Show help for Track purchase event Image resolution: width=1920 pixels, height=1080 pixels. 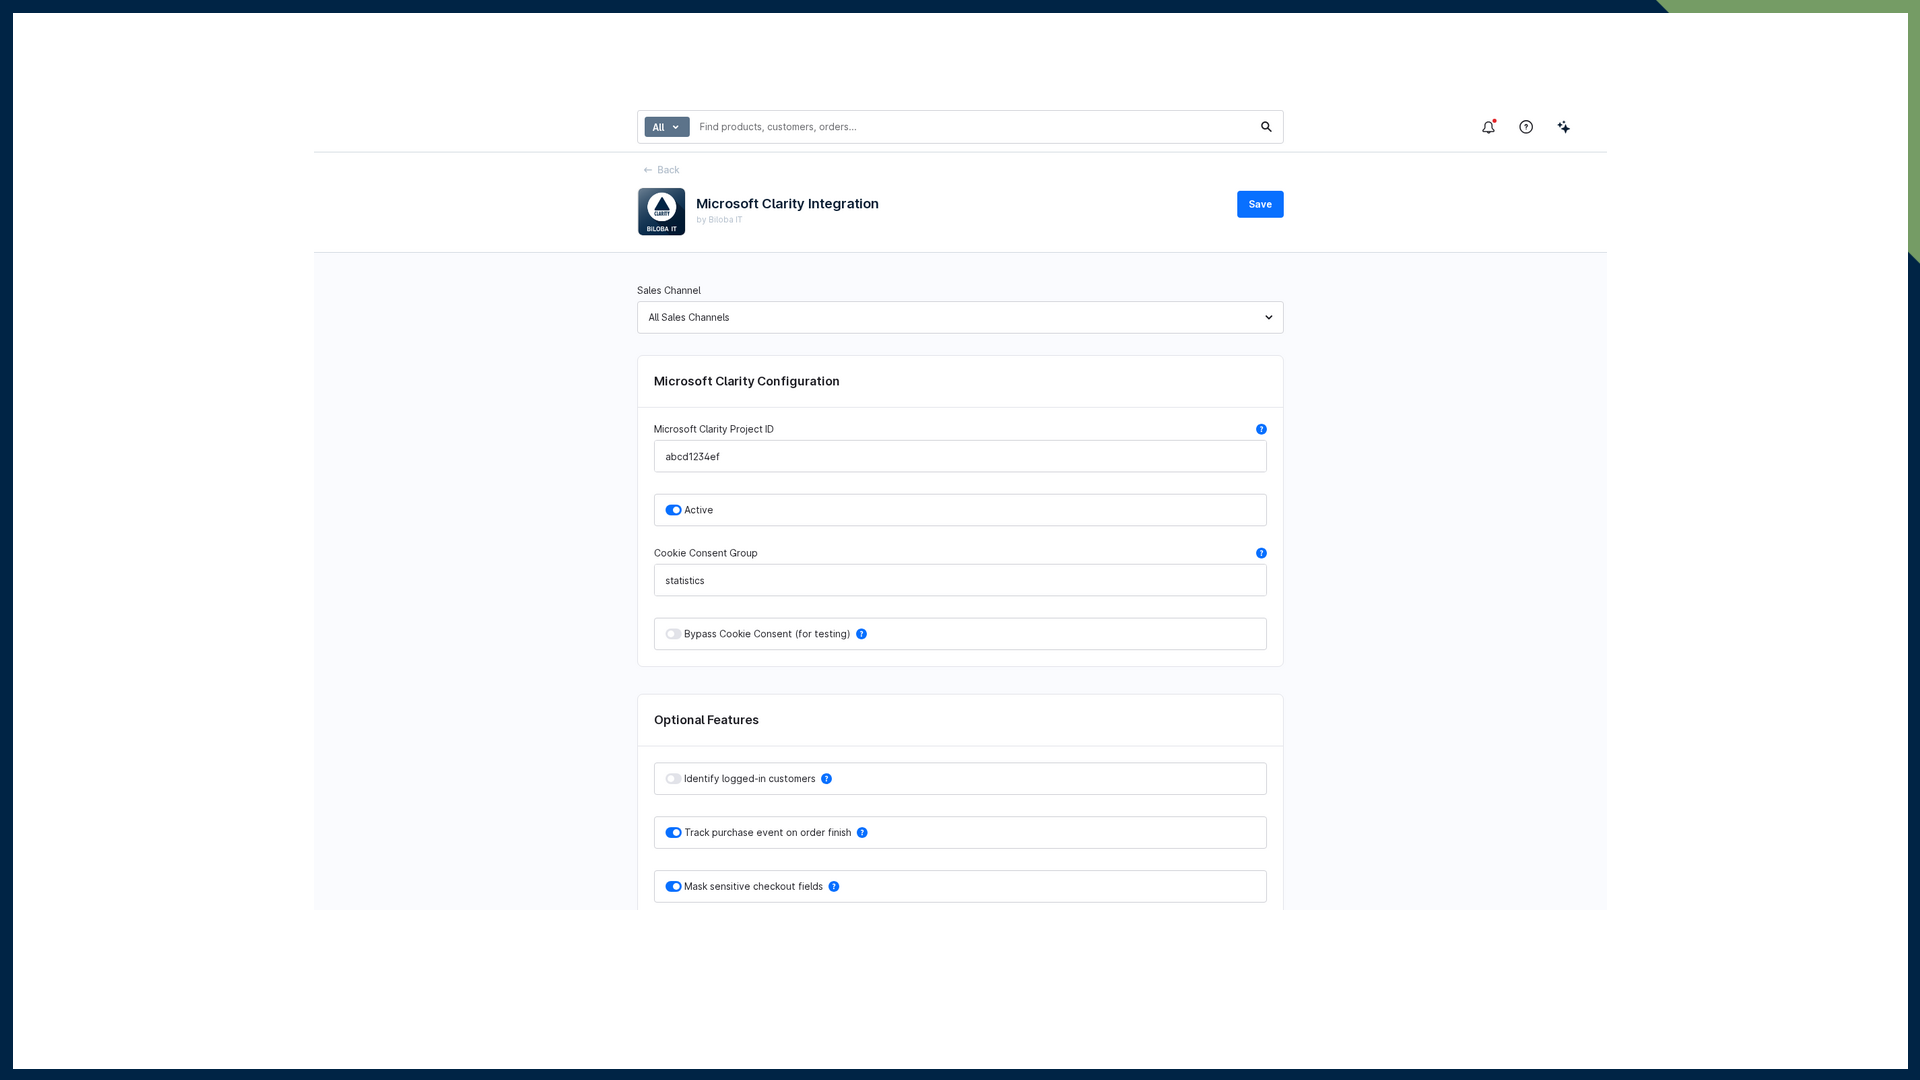click(862, 833)
